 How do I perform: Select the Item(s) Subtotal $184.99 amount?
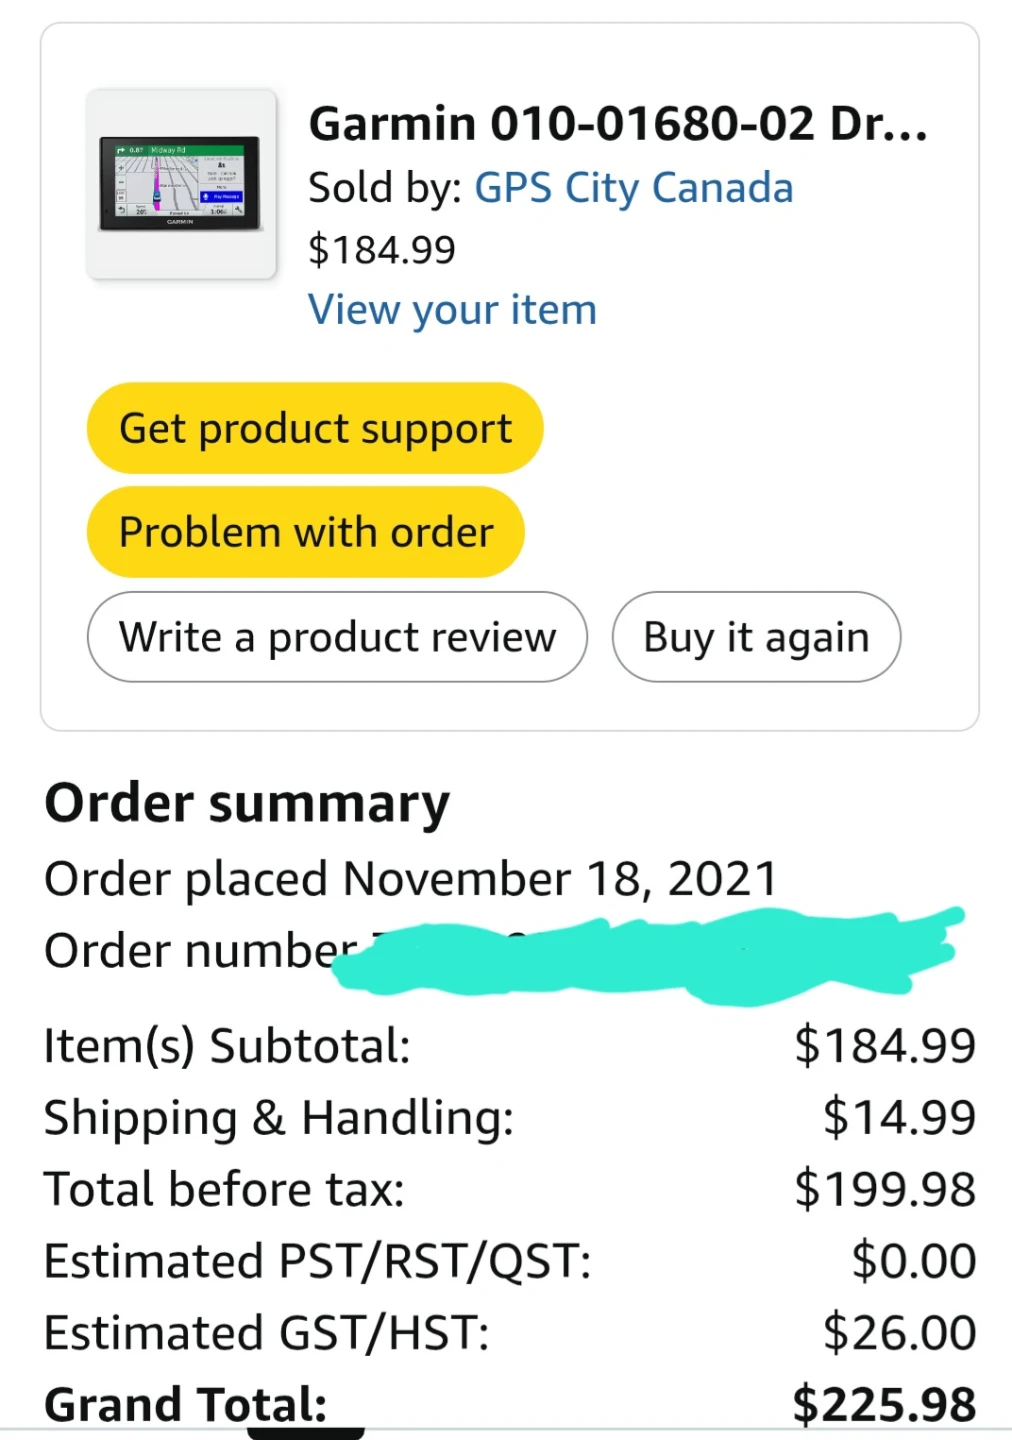[885, 1046]
